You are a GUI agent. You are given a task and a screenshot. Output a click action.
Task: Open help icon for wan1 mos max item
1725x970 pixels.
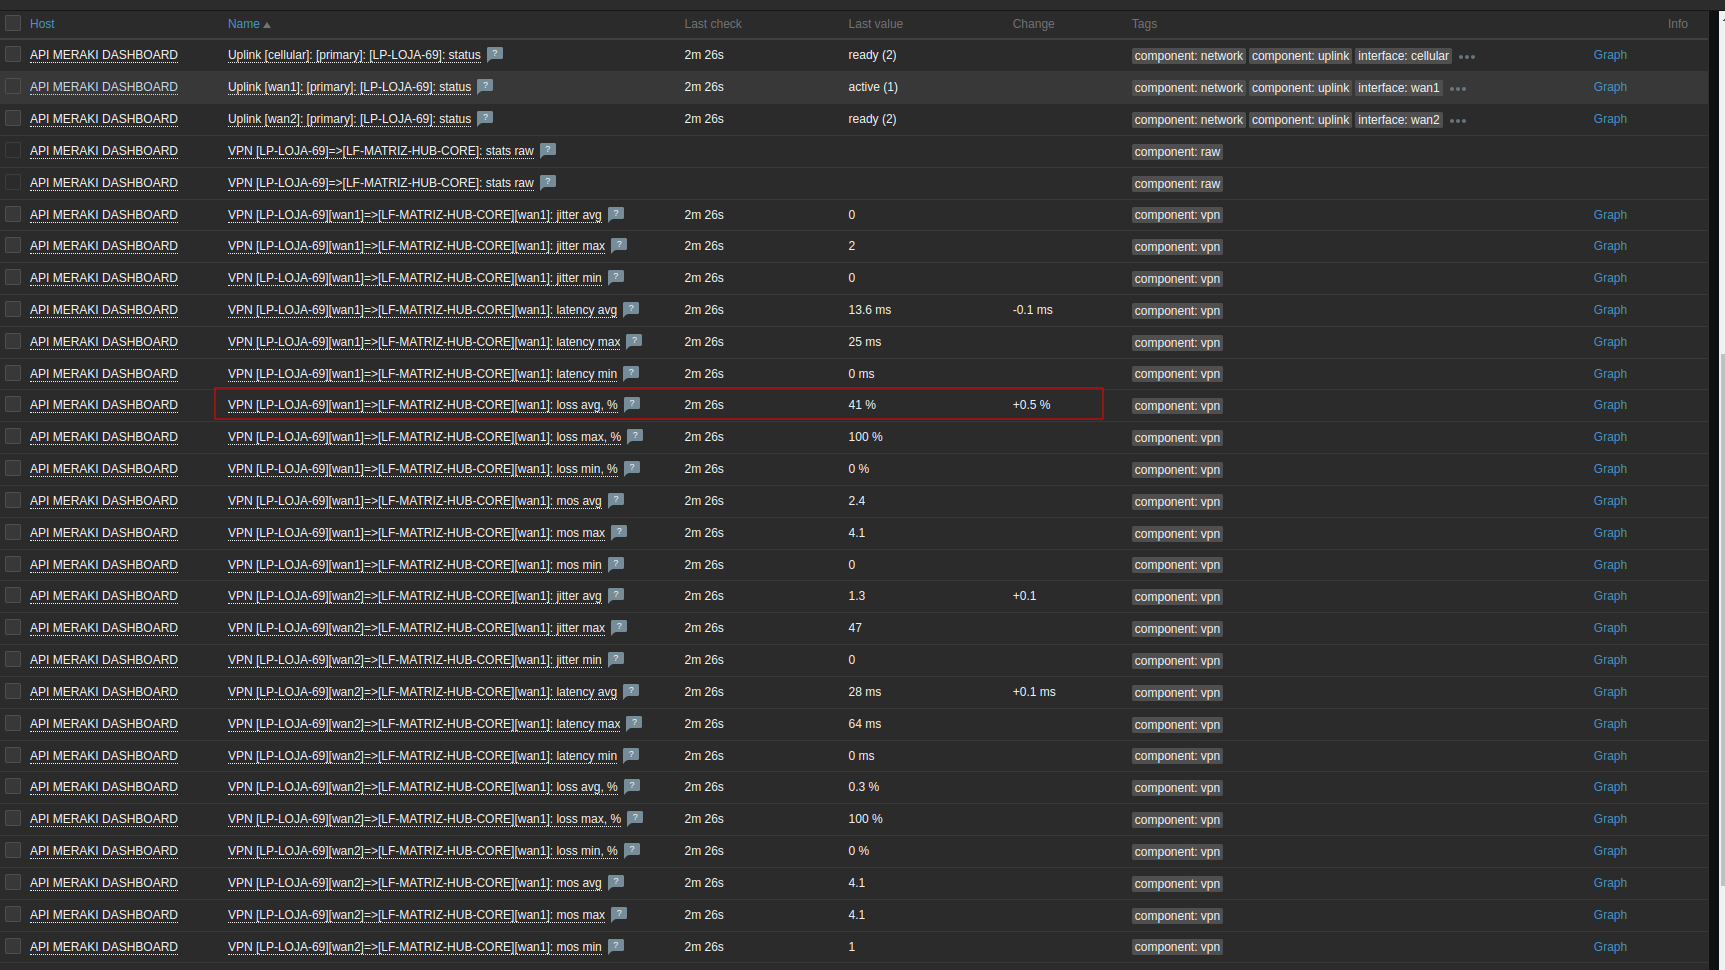tap(619, 532)
